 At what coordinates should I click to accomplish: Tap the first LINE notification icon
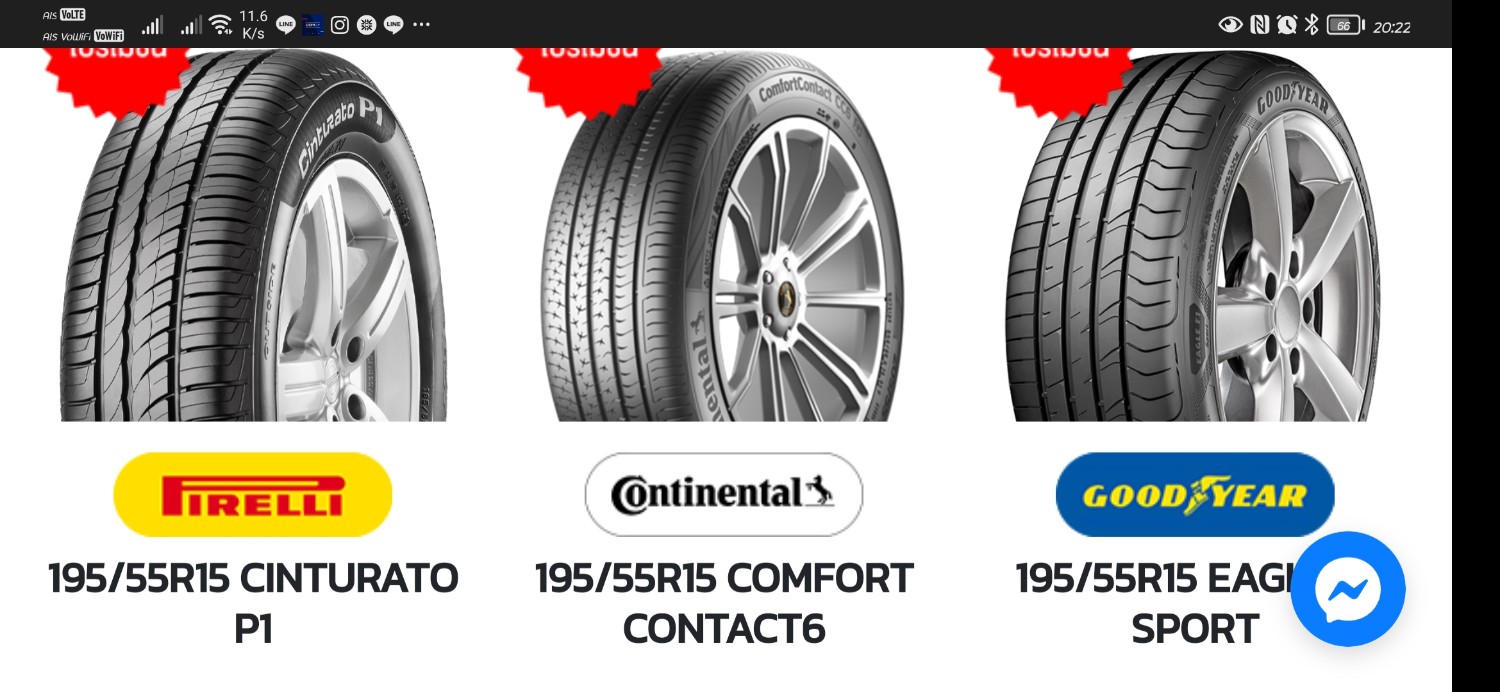(x=286, y=25)
